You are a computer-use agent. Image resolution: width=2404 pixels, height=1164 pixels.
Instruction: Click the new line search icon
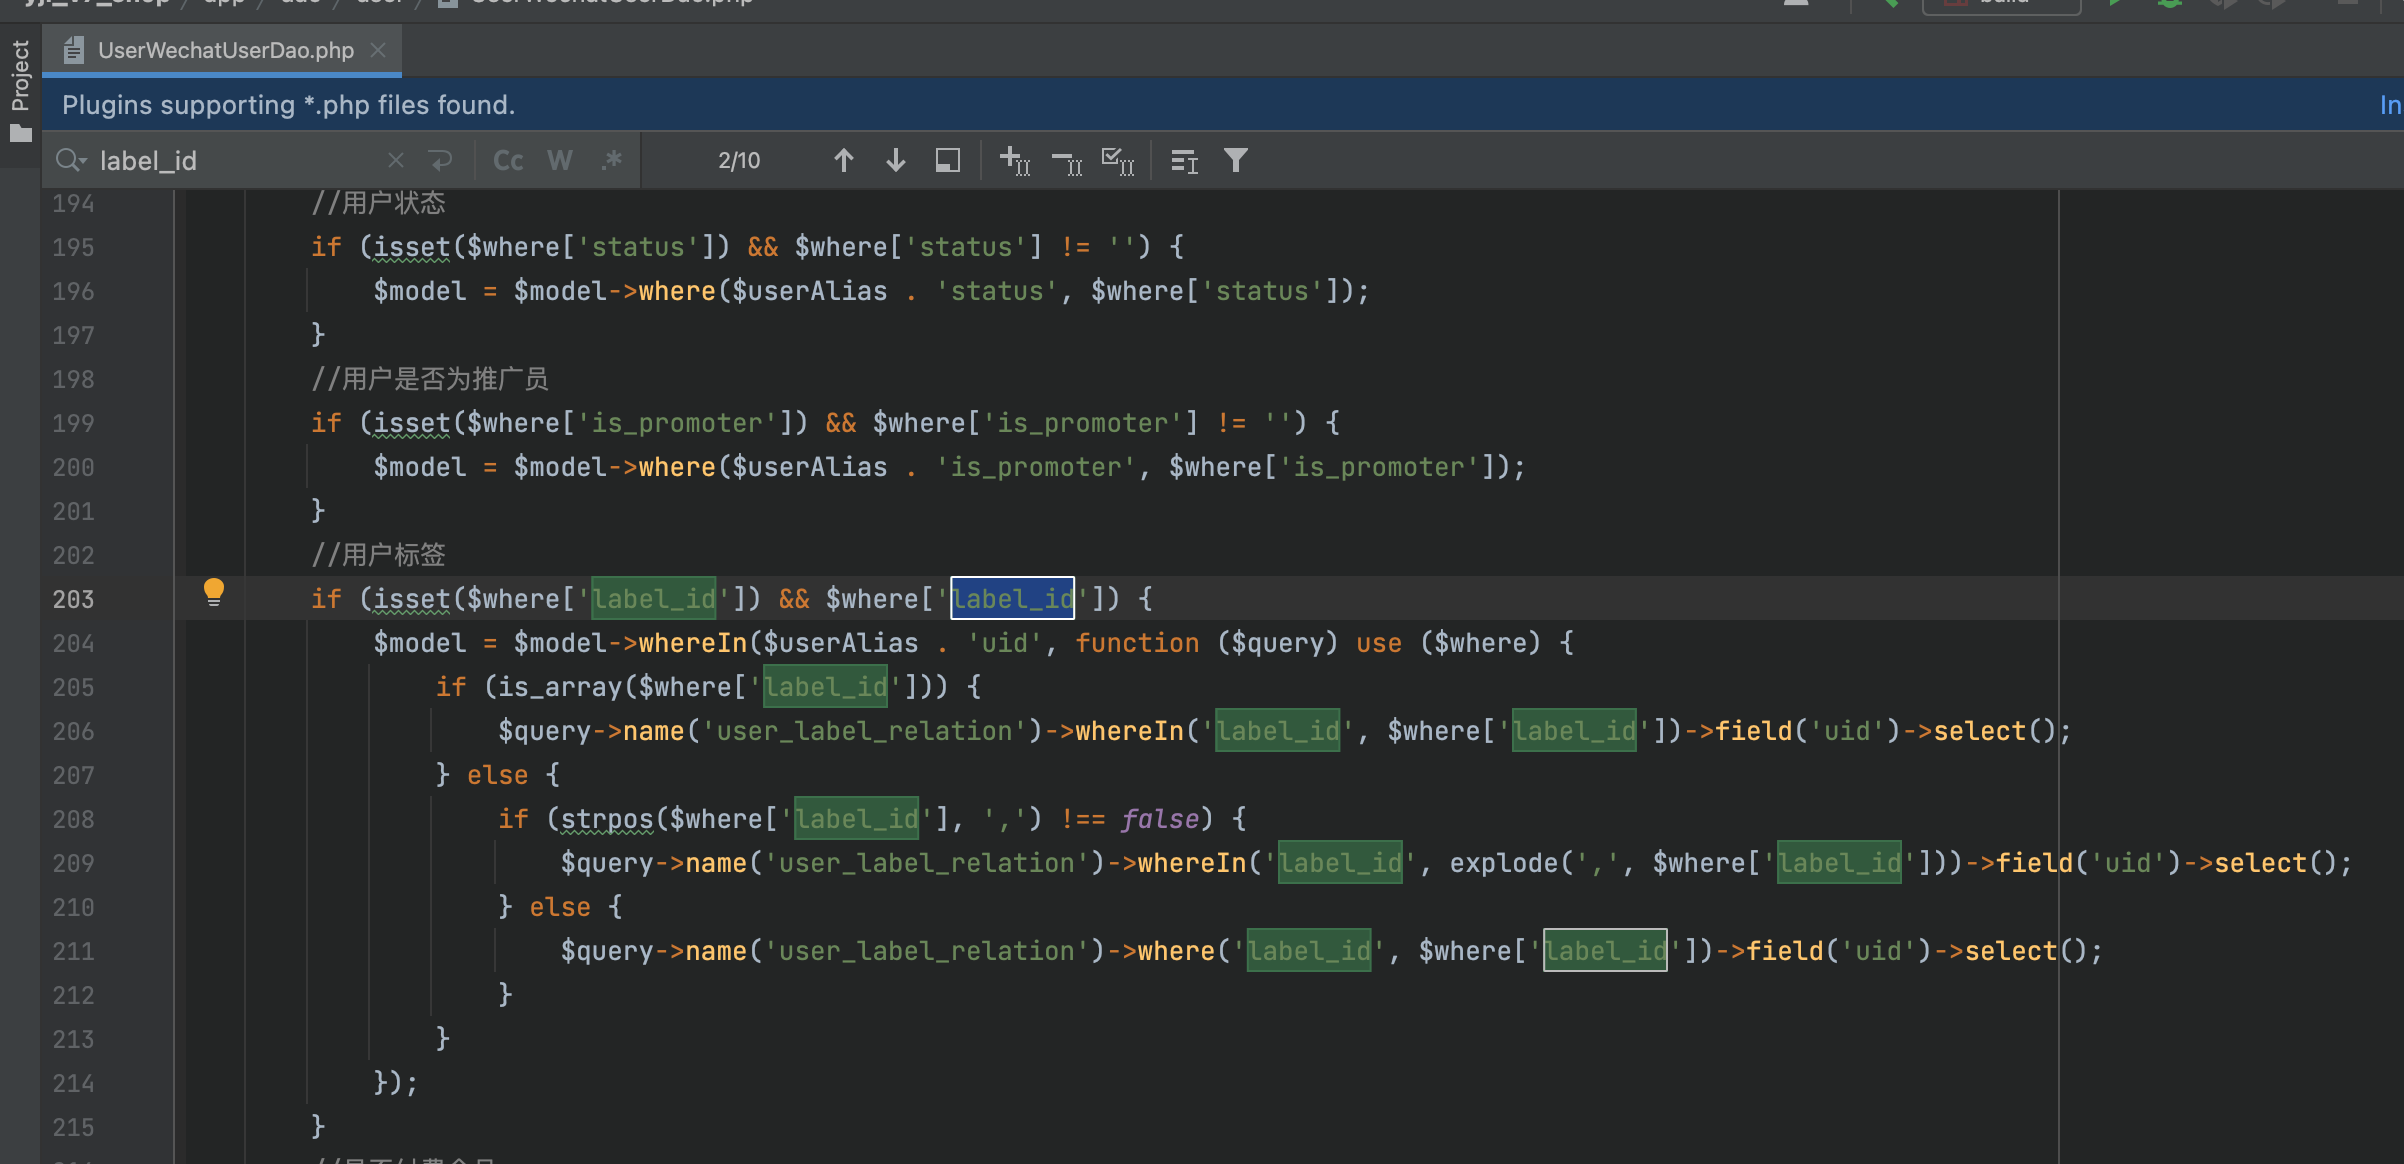[x=440, y=160]
